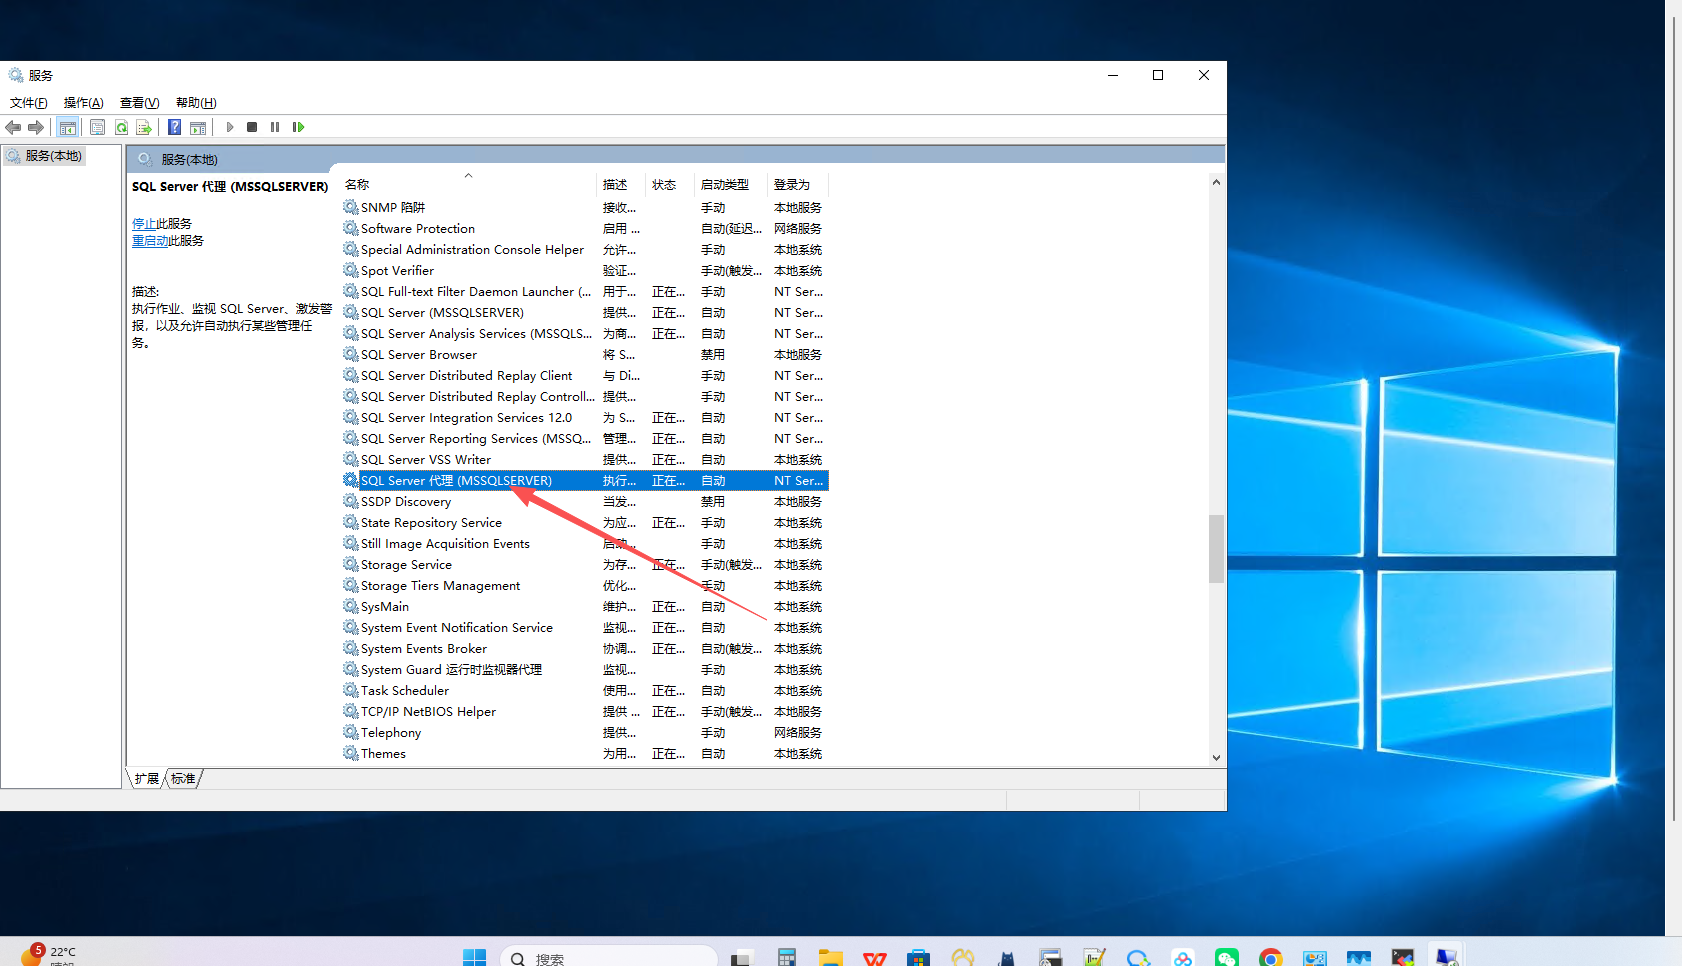Select Special Administration Console Helper service
Image resolution: width=1682 pixels, height=966 pixels.
[585, 250]
